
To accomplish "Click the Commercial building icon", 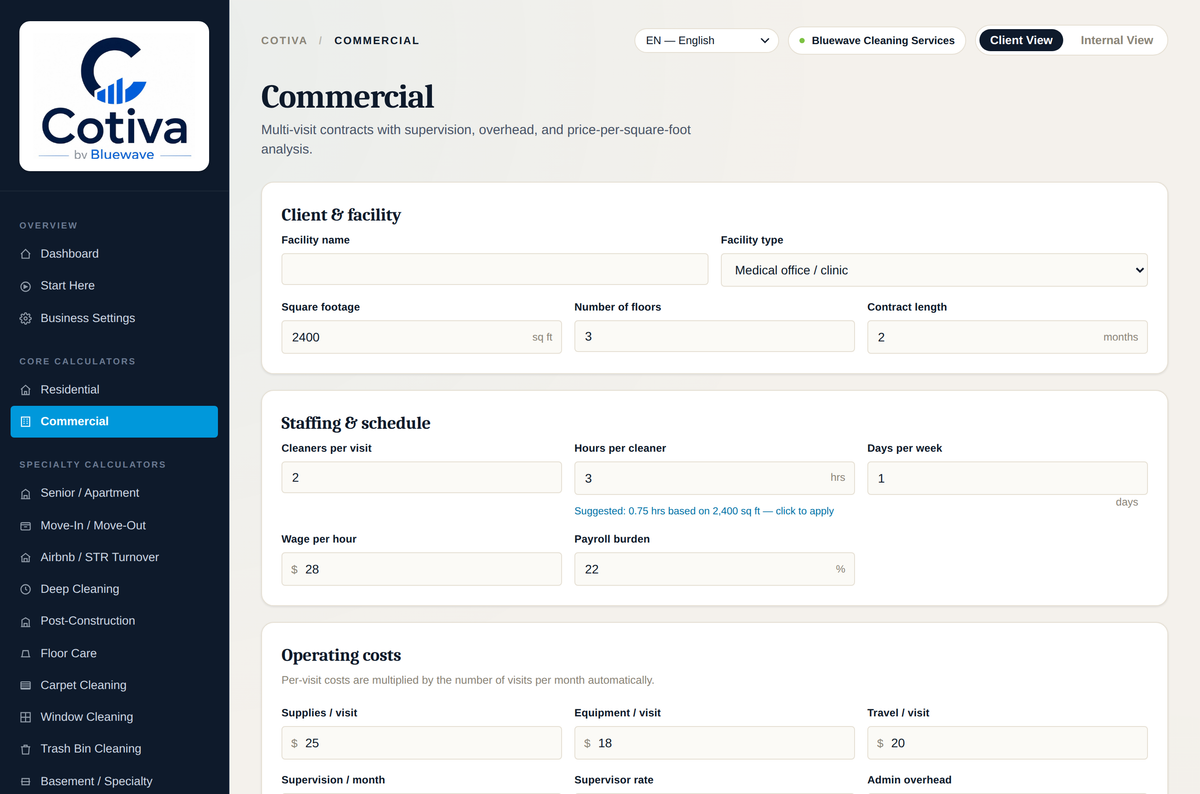I will tap(26, 422).
